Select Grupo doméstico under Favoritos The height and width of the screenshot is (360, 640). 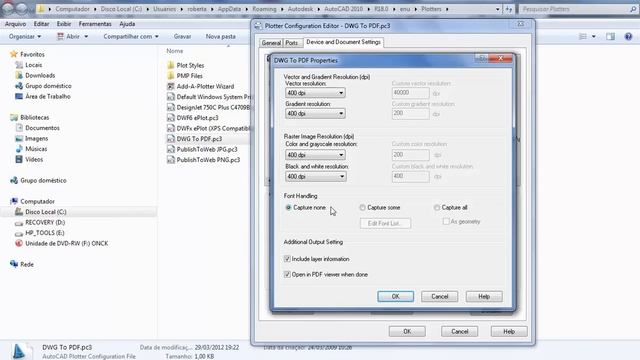pos(48,86)
